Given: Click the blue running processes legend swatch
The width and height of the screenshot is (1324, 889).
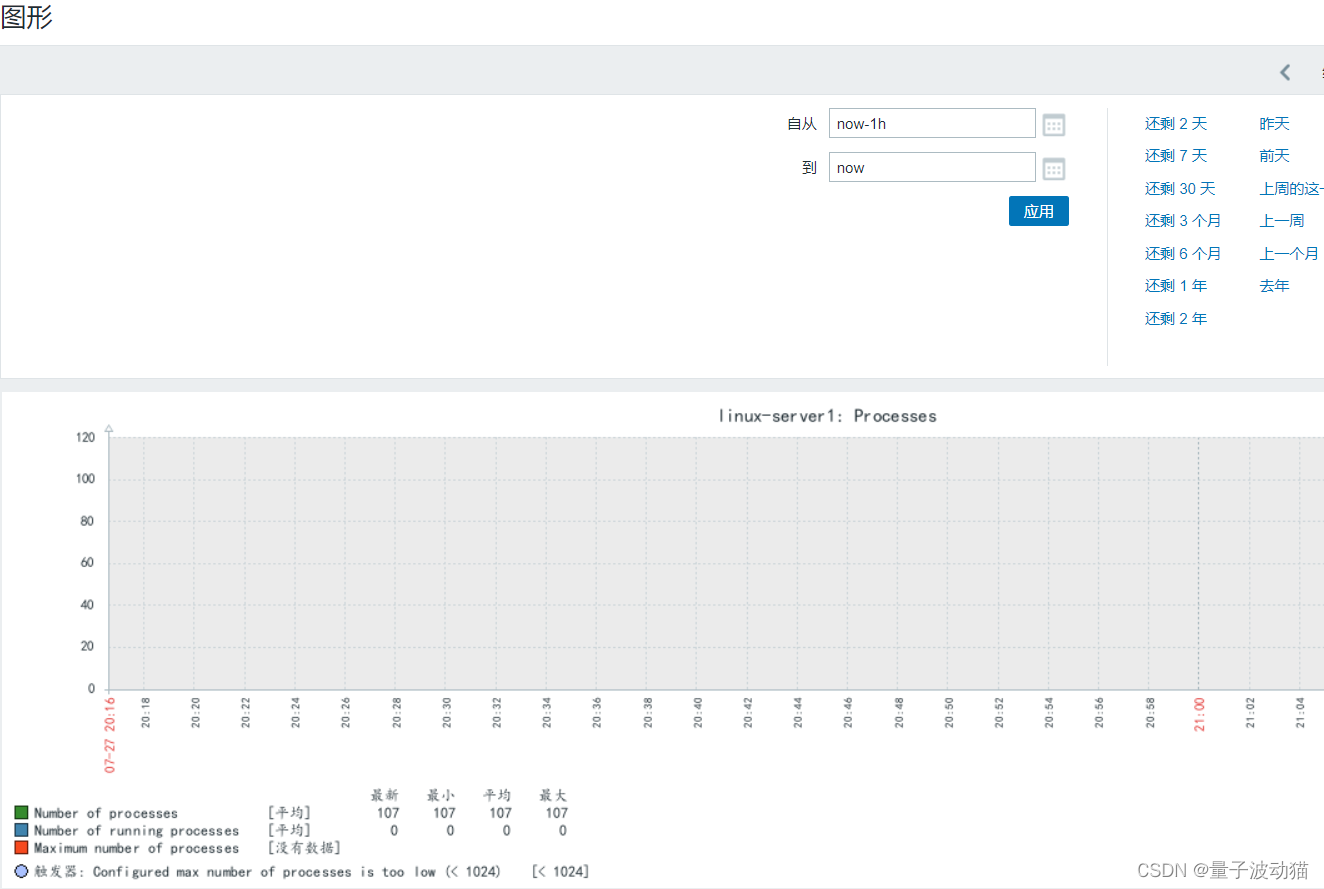Looking at the screenshot, I should tap(21, 830).
